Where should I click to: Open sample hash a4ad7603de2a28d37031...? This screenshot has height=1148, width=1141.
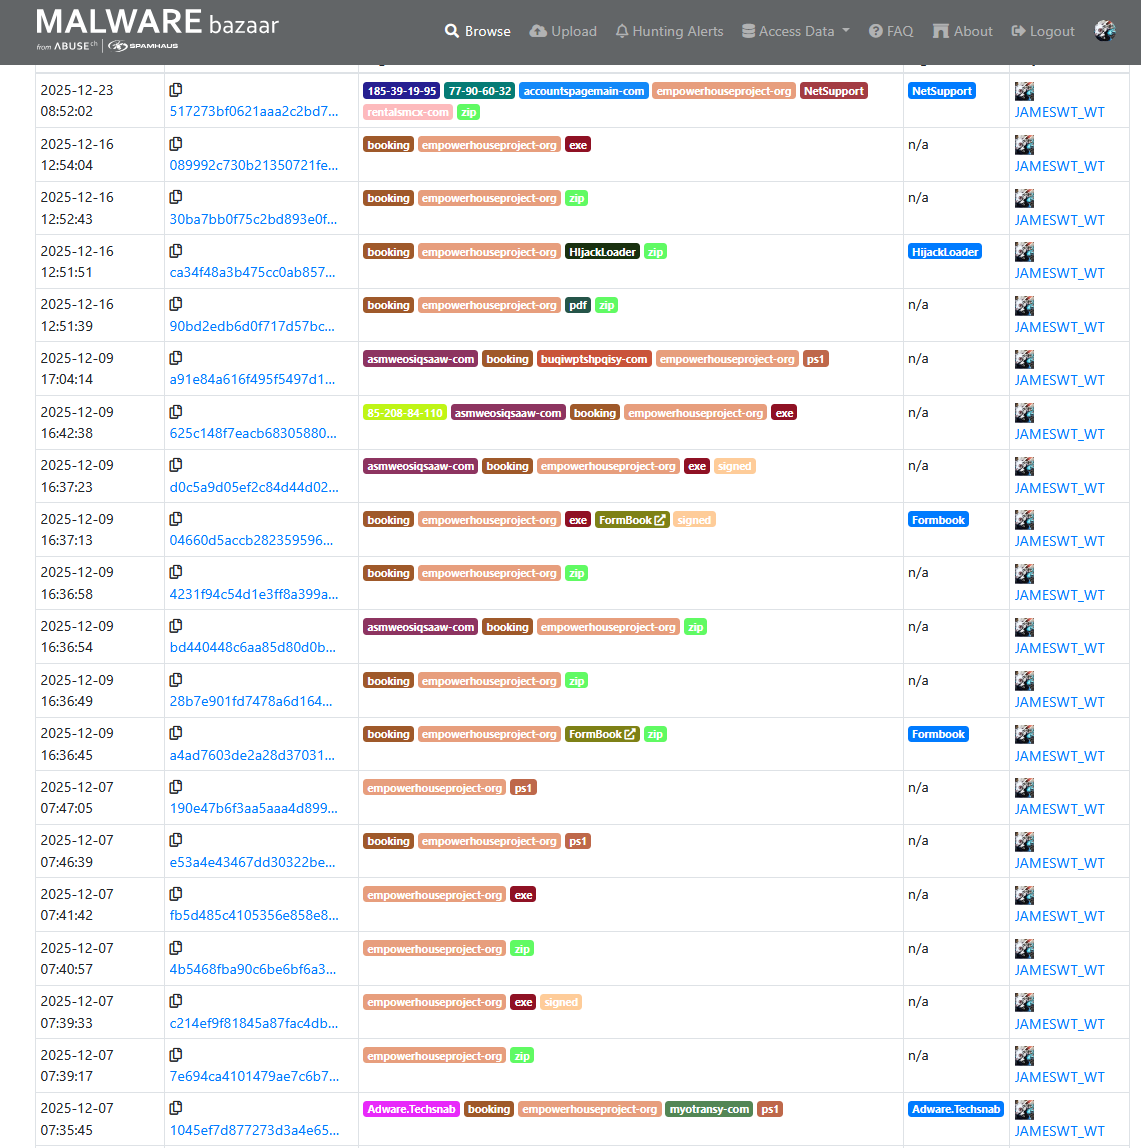[252, 755]
